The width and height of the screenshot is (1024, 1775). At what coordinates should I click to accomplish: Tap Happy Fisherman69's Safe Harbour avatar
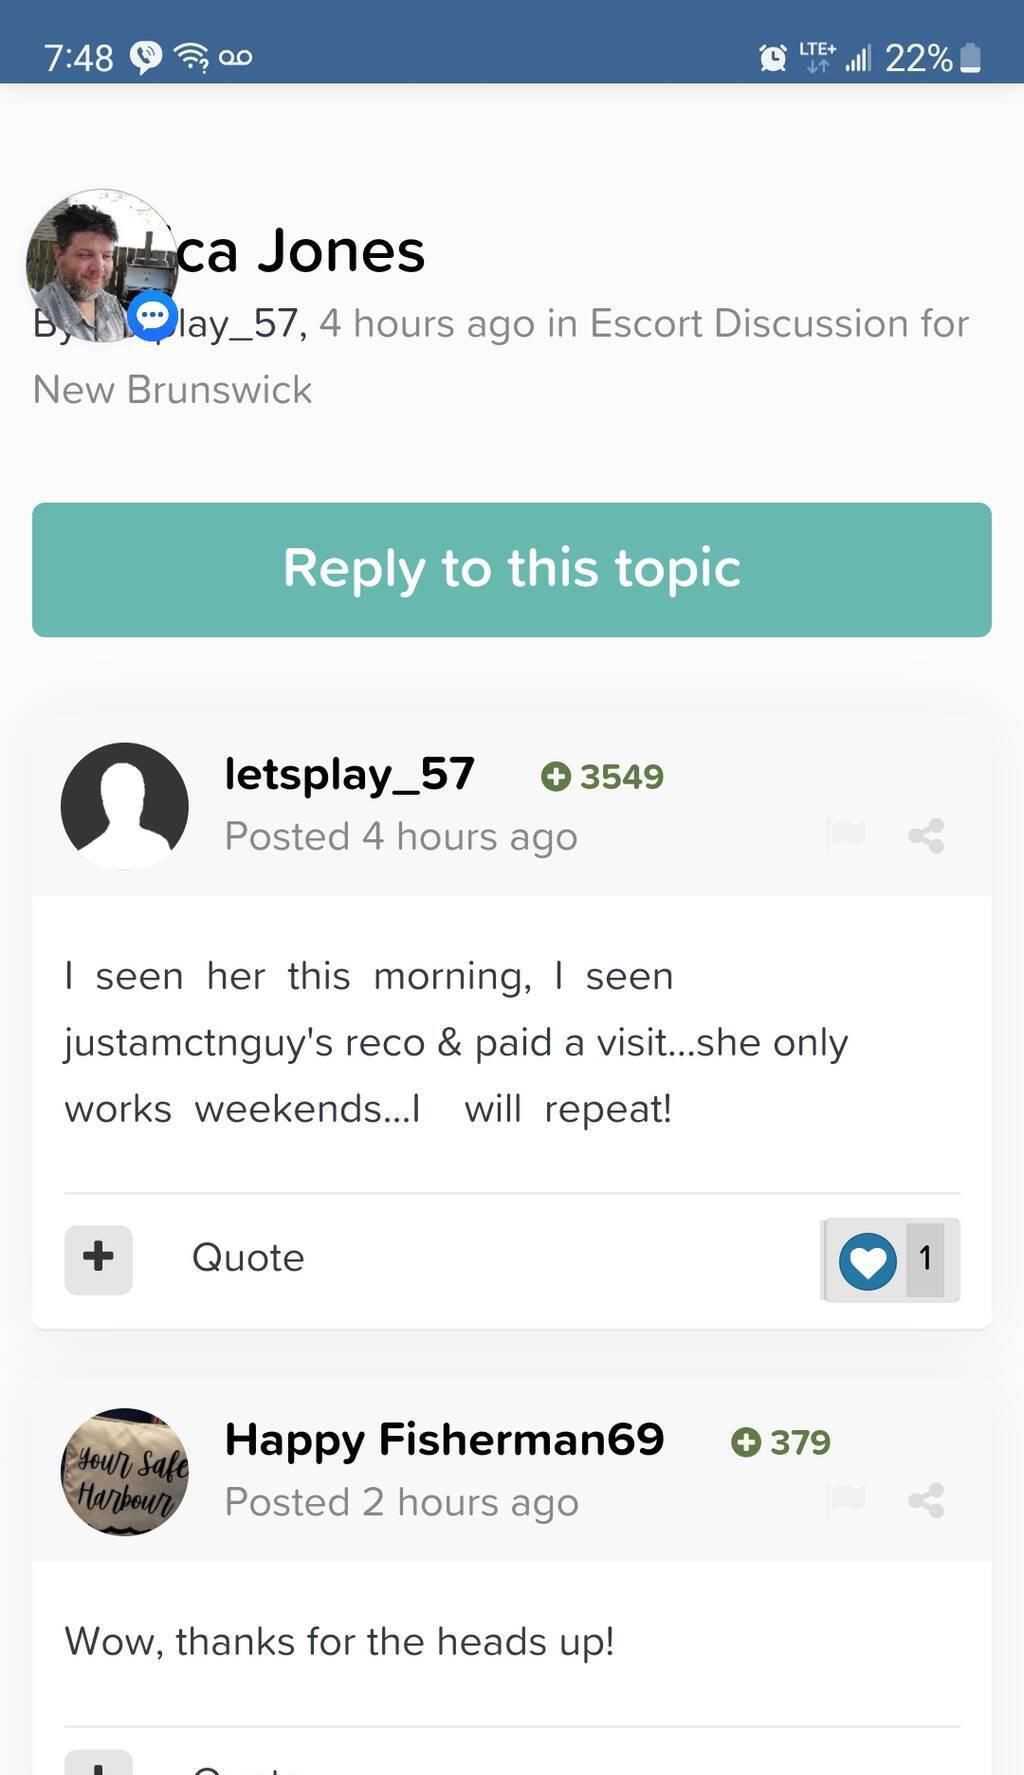[125, 1471]
